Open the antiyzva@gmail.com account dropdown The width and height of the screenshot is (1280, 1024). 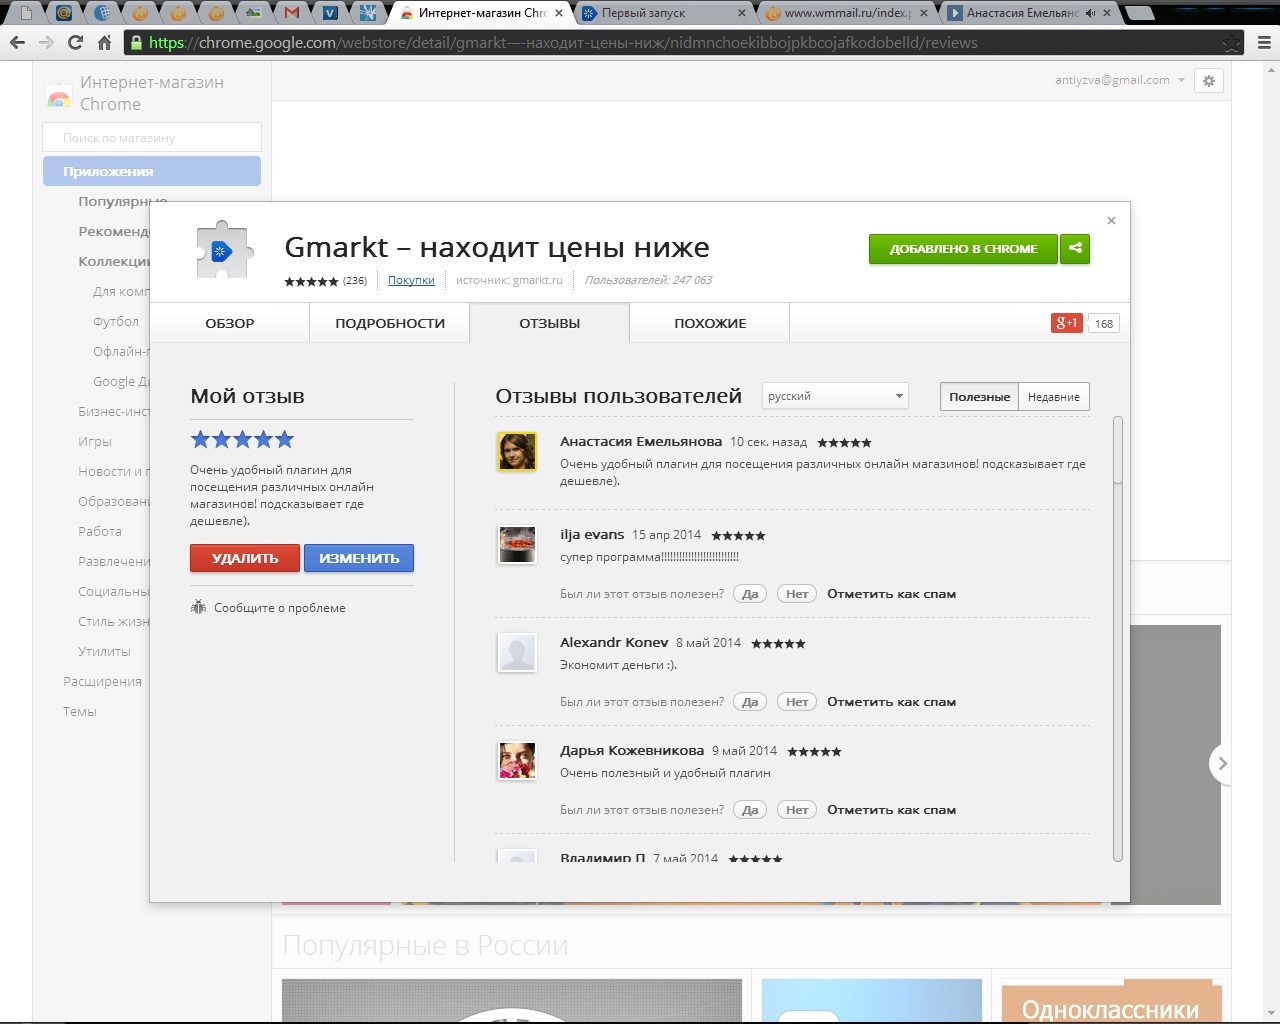click(x=1120, y=80)
